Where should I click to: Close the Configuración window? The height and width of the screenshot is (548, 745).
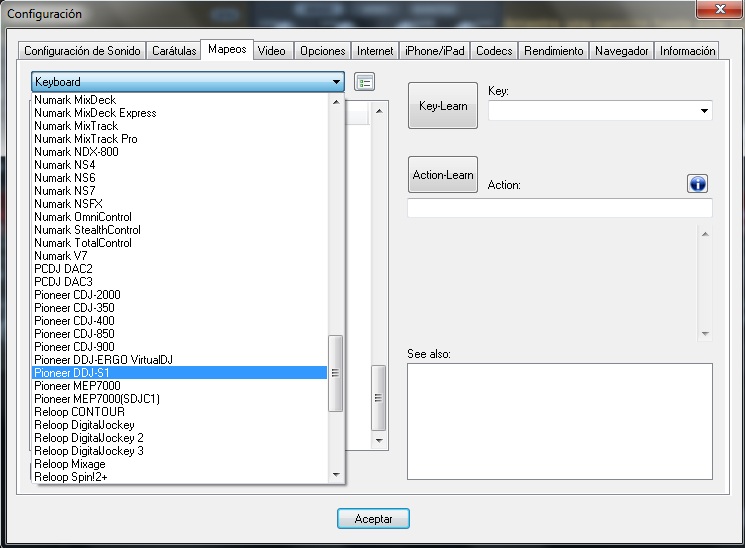click(x=720, y=9)
